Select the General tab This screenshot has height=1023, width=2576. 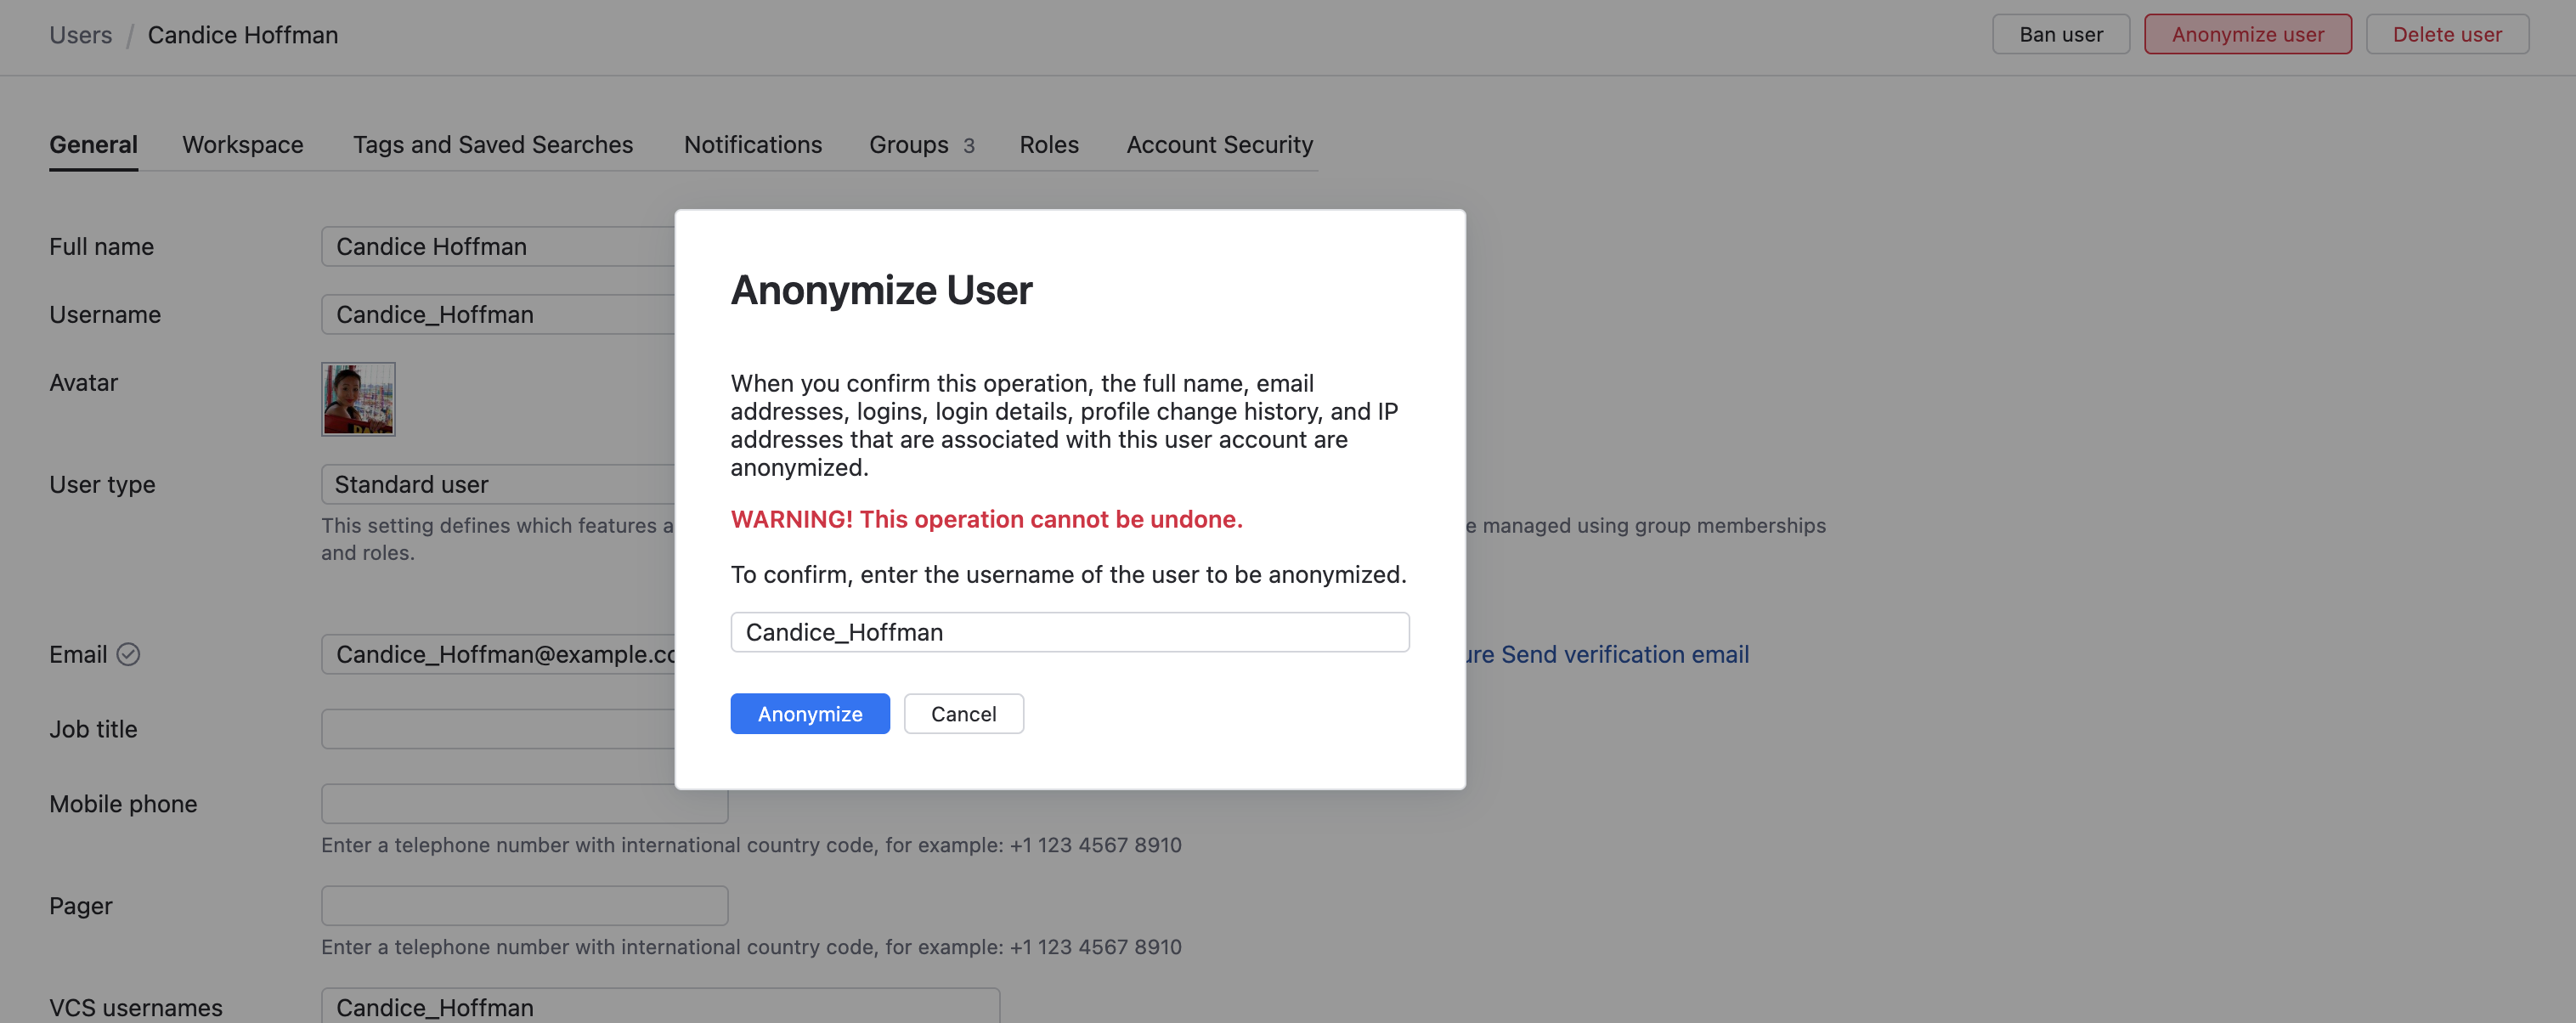point(93,145)
